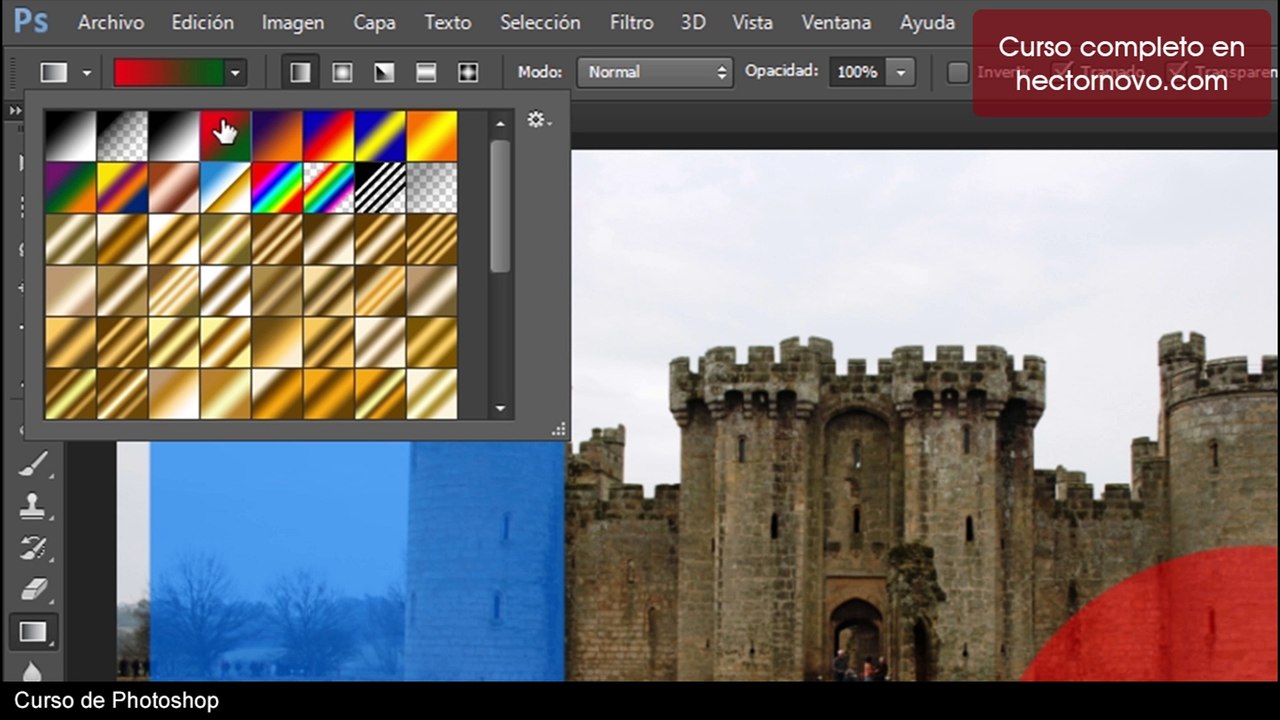
Task: Select the Clone Stamp tool
Action: point(33,506)
